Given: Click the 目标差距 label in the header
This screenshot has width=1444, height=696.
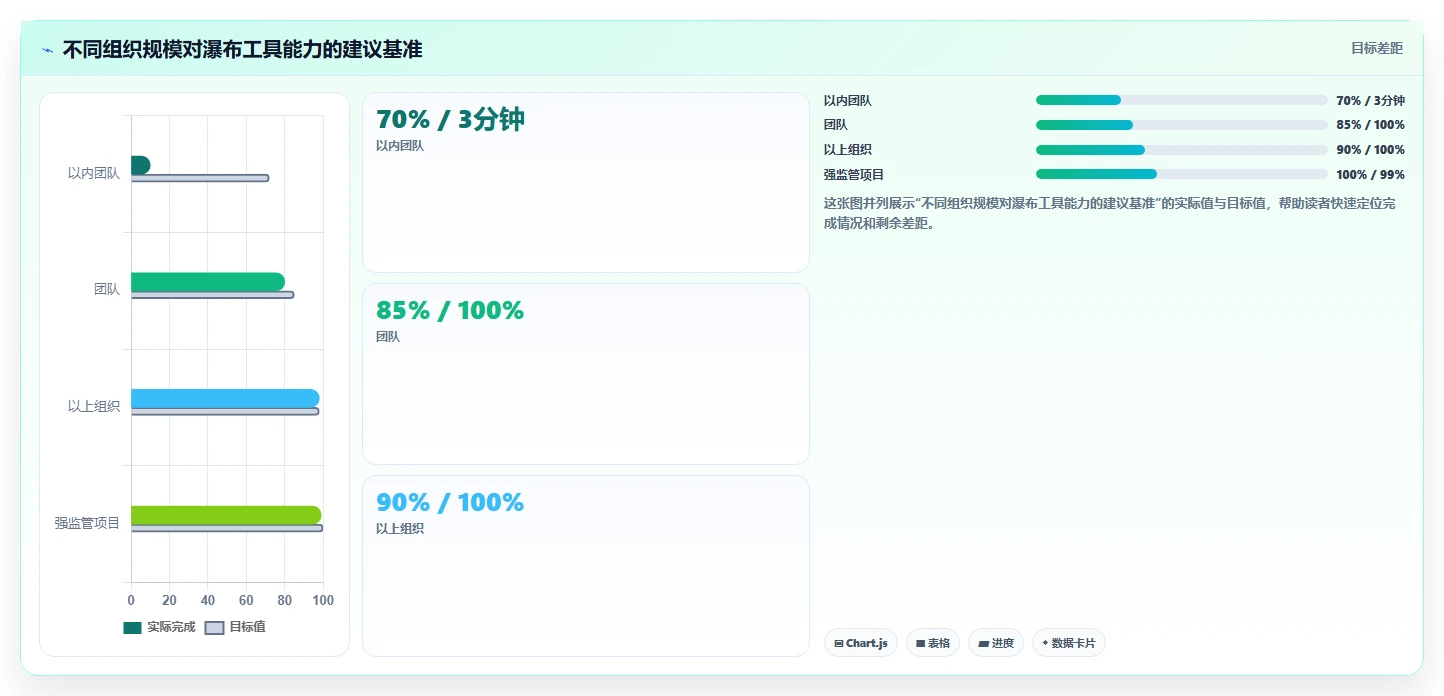Looking at the screenshot, I should (1377, 48).
